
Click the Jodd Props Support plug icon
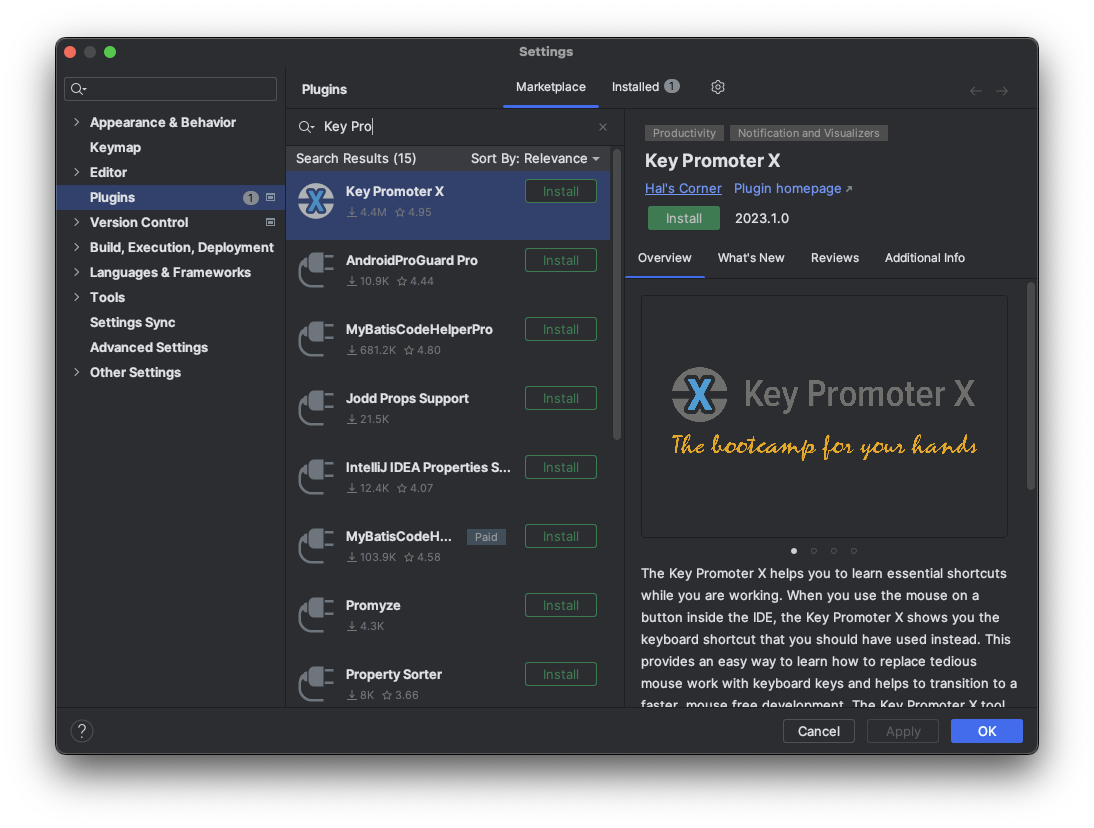pyautogui.click(x=316, y=408)
